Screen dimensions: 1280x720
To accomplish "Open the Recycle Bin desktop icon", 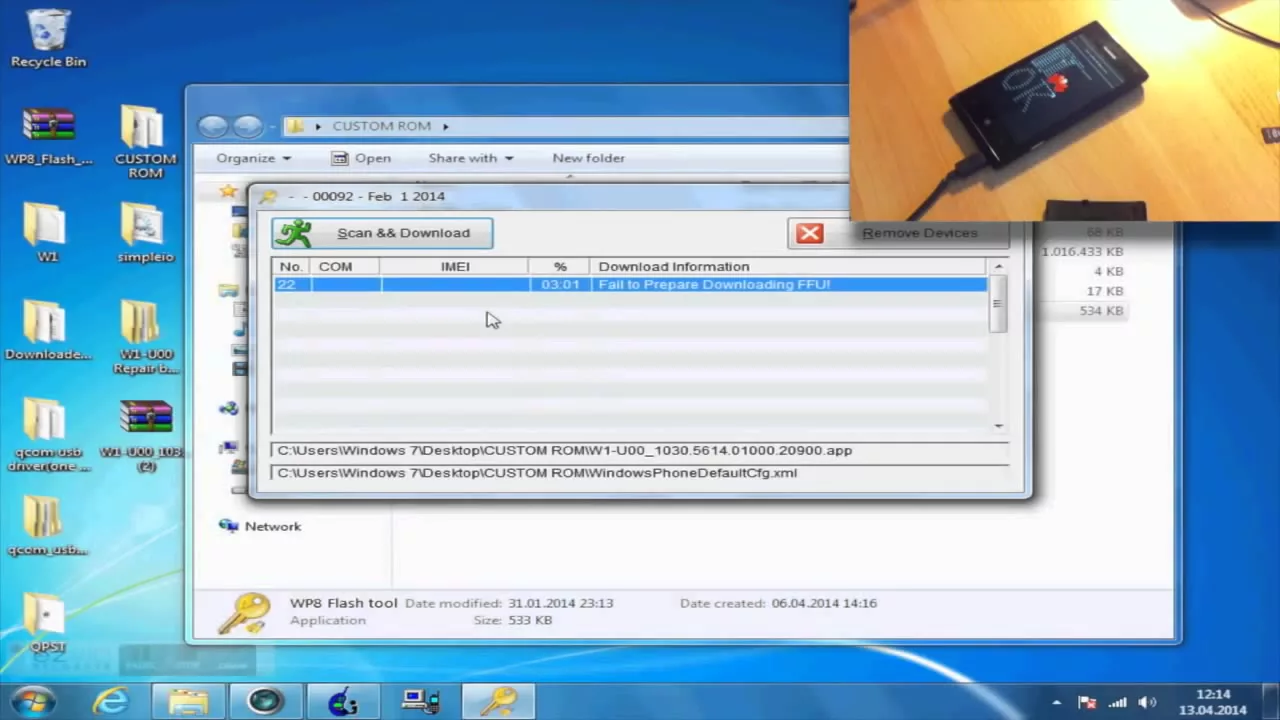I will [x=48, y=38].
